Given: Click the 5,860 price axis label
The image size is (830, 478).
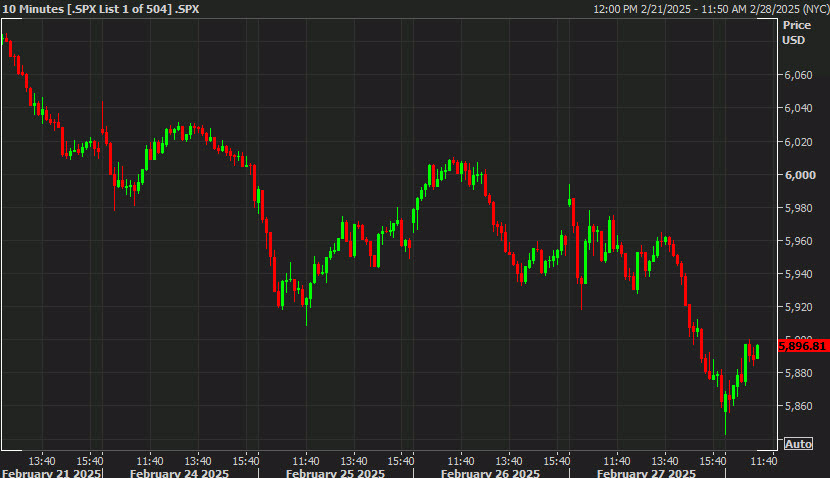Looking at the screenshot, I should [798, 406].
